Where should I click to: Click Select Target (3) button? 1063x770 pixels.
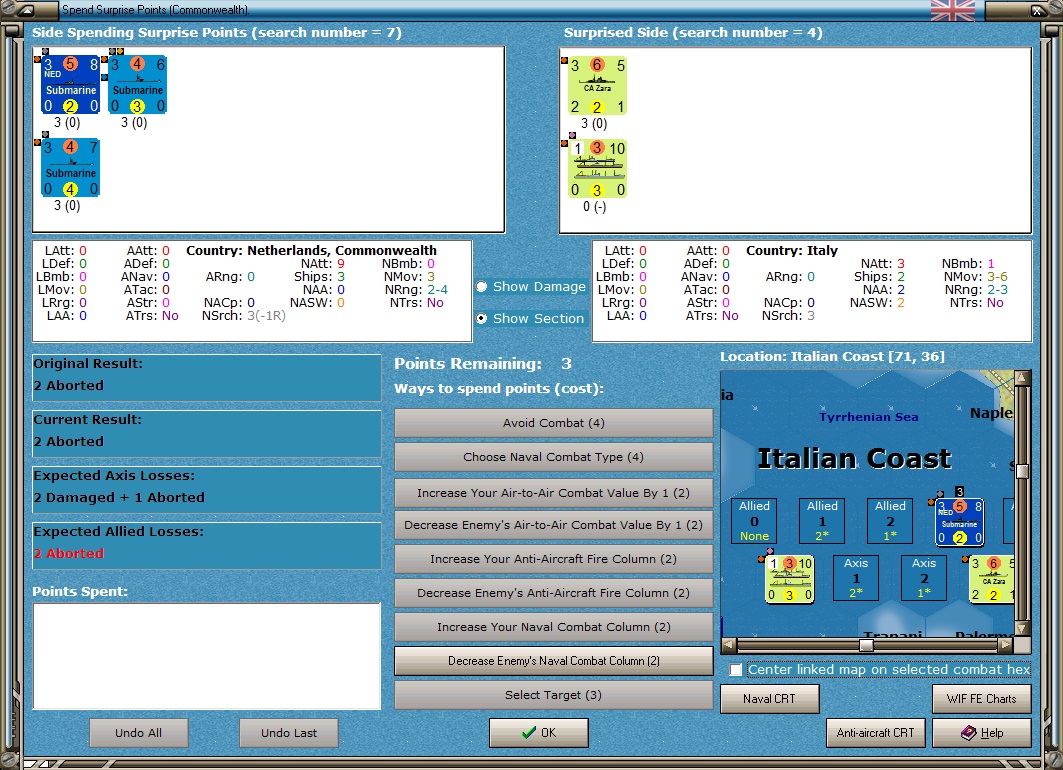pyautogui.click(x=553, y=695)
